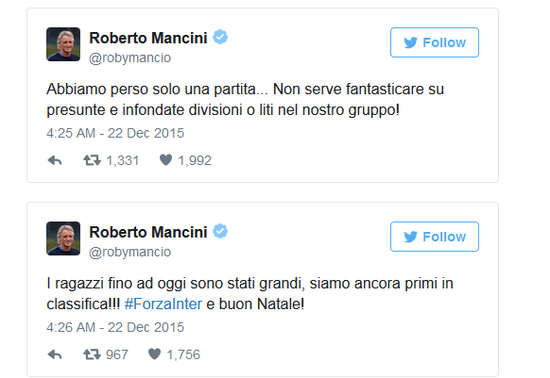Open @robymancio handle in first tweet

[x=130, y=58]
